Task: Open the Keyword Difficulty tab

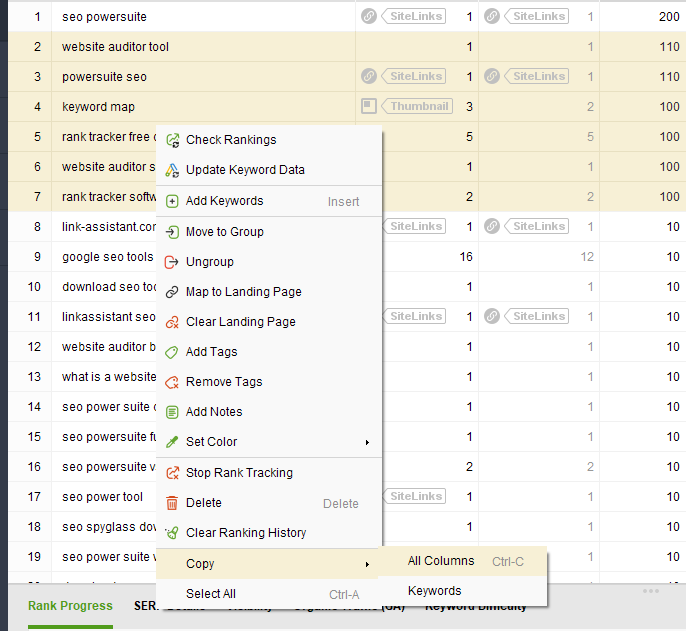Action: (x=476, y=608)
